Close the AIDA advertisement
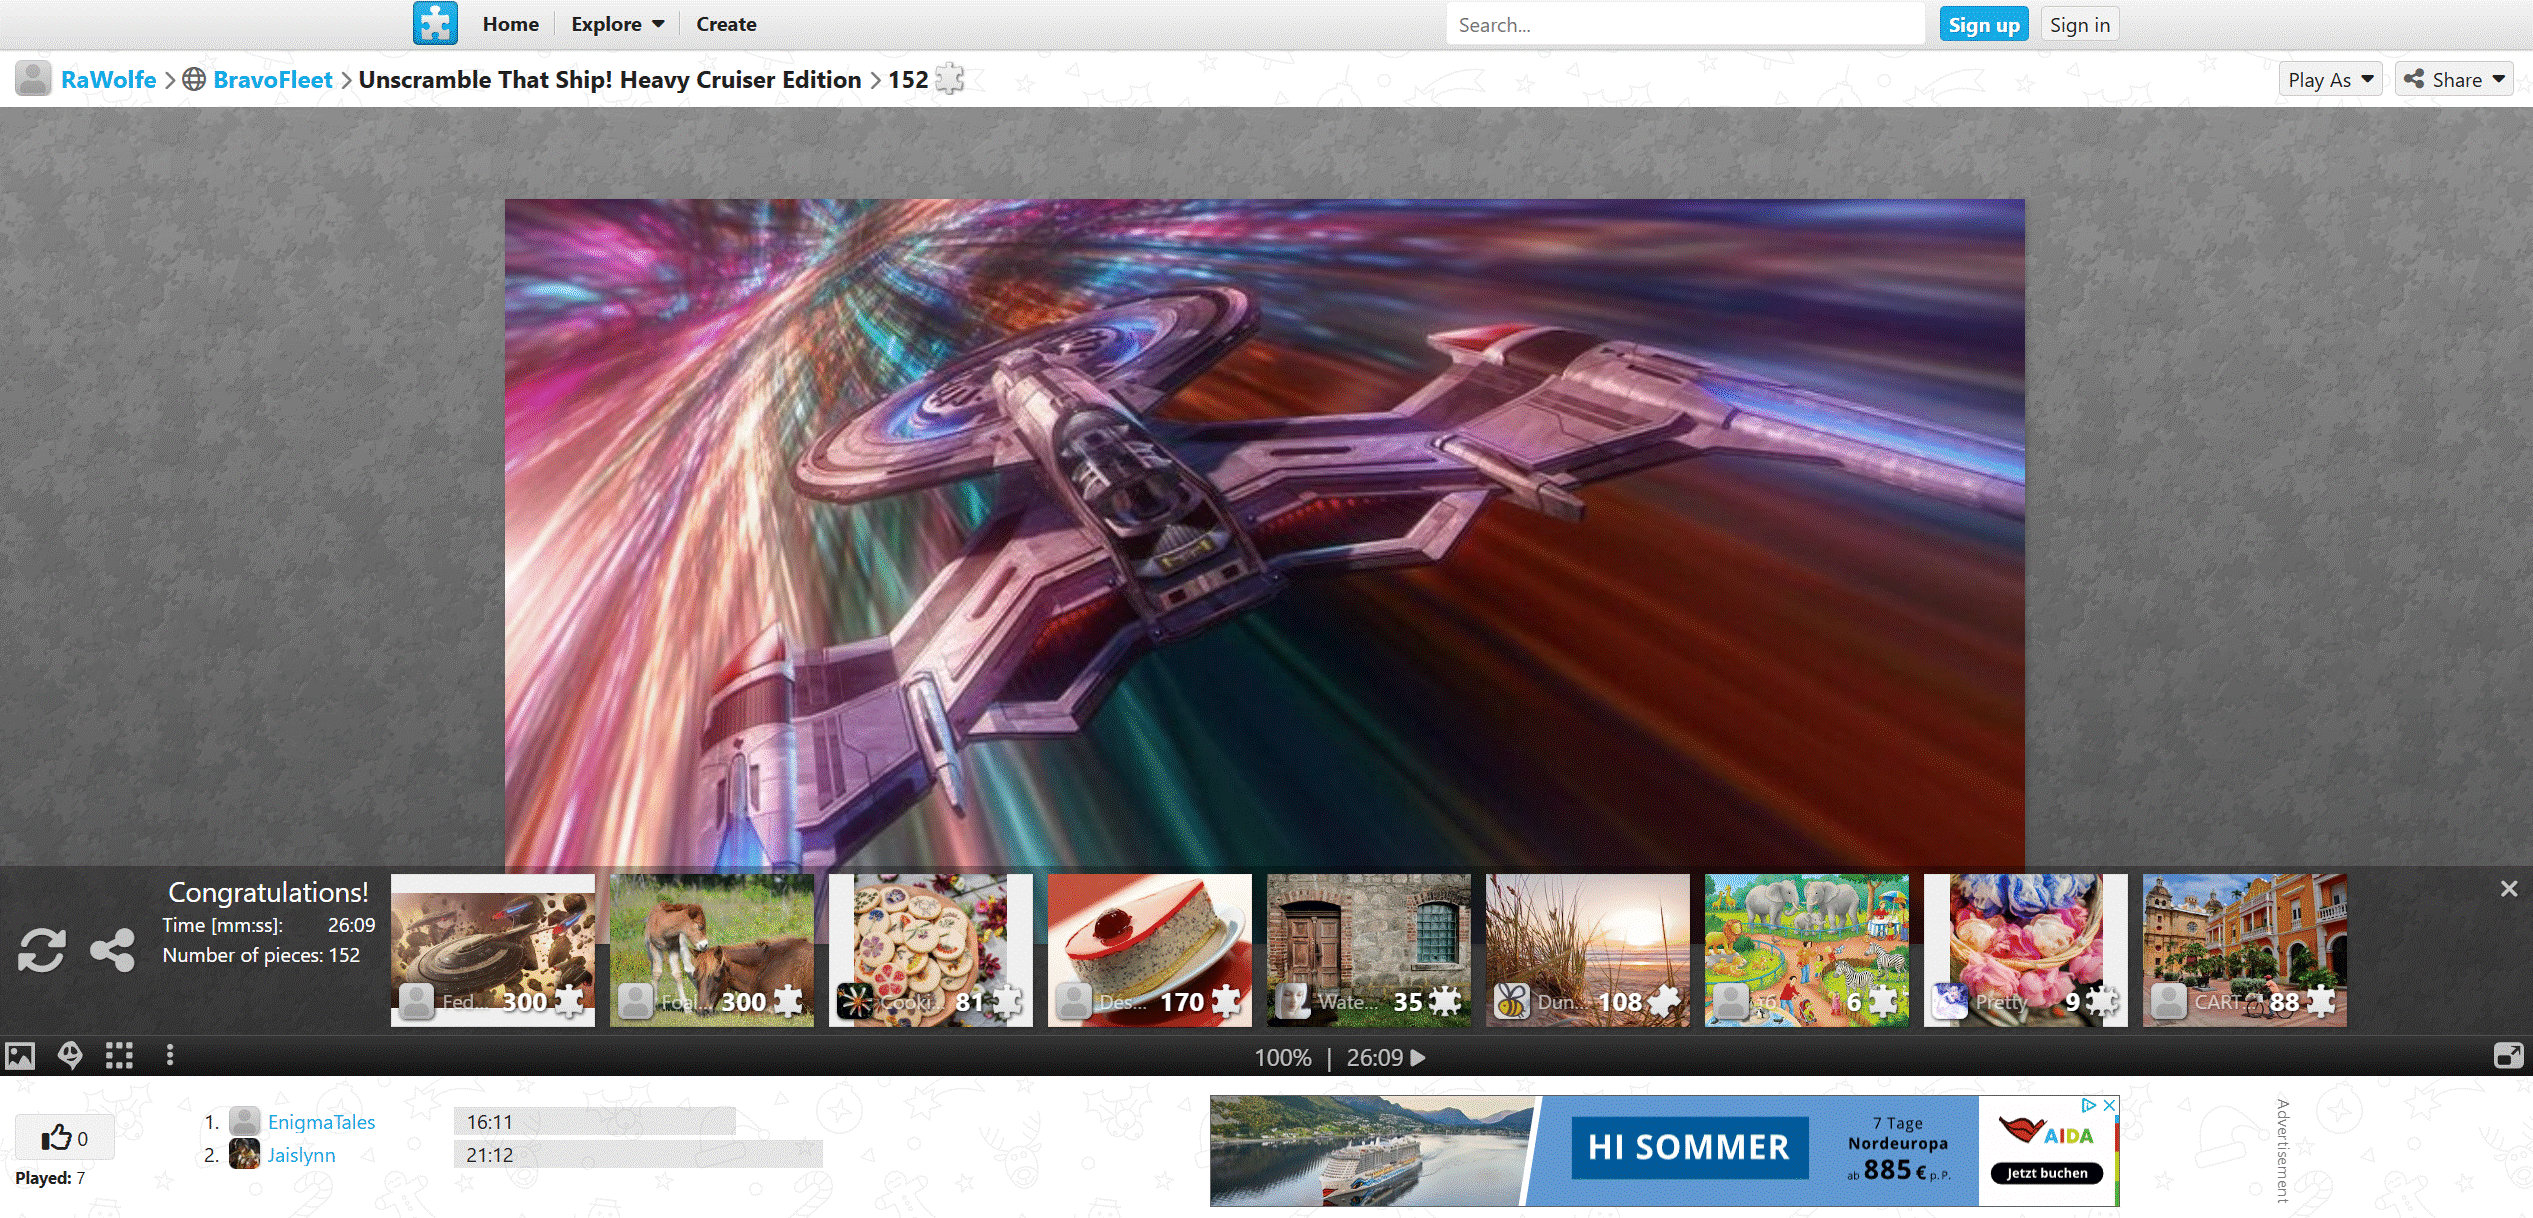Image resolution: width=2533 pixels, height=1218 pixels. point(2108,1105)
